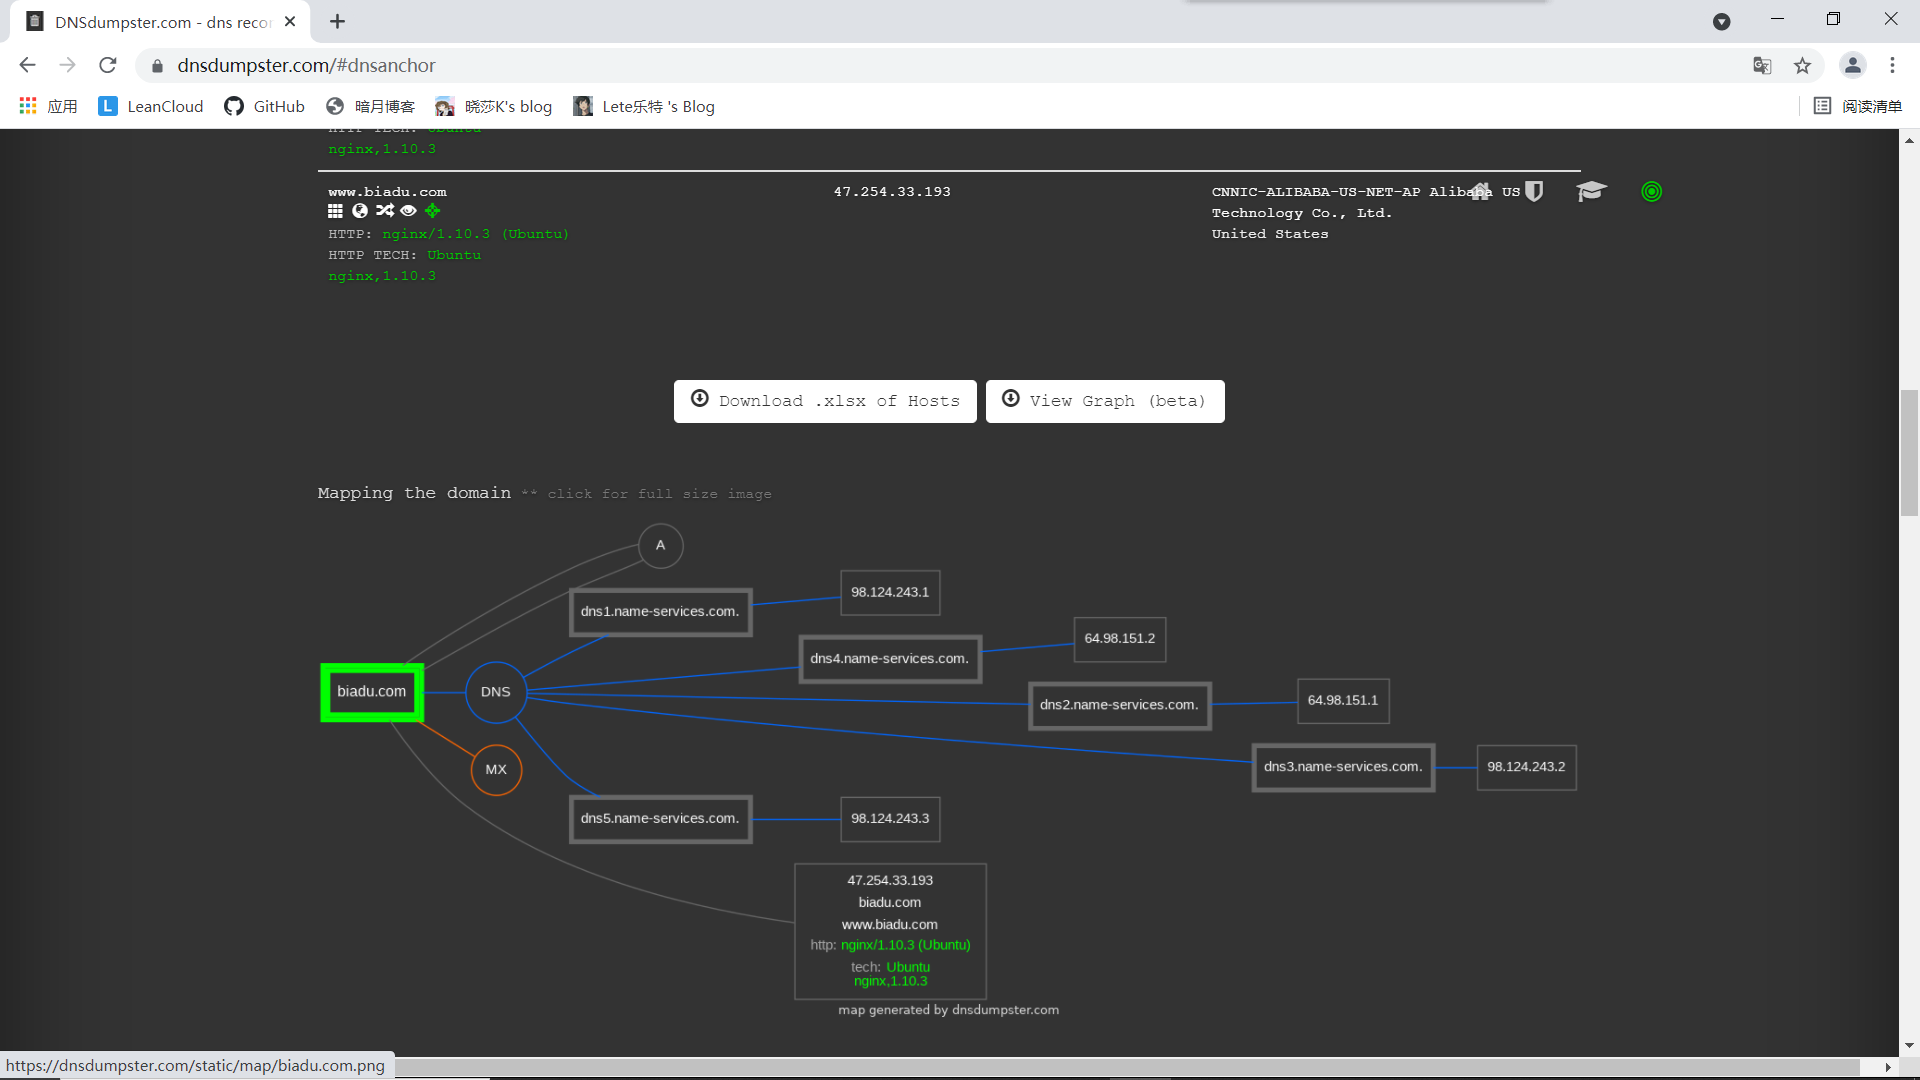Image resolution: width=1920 pixels, height=1080 pixels.
Task: Click the home icon beside the Alibaba record
Action: coord(1480,191)
